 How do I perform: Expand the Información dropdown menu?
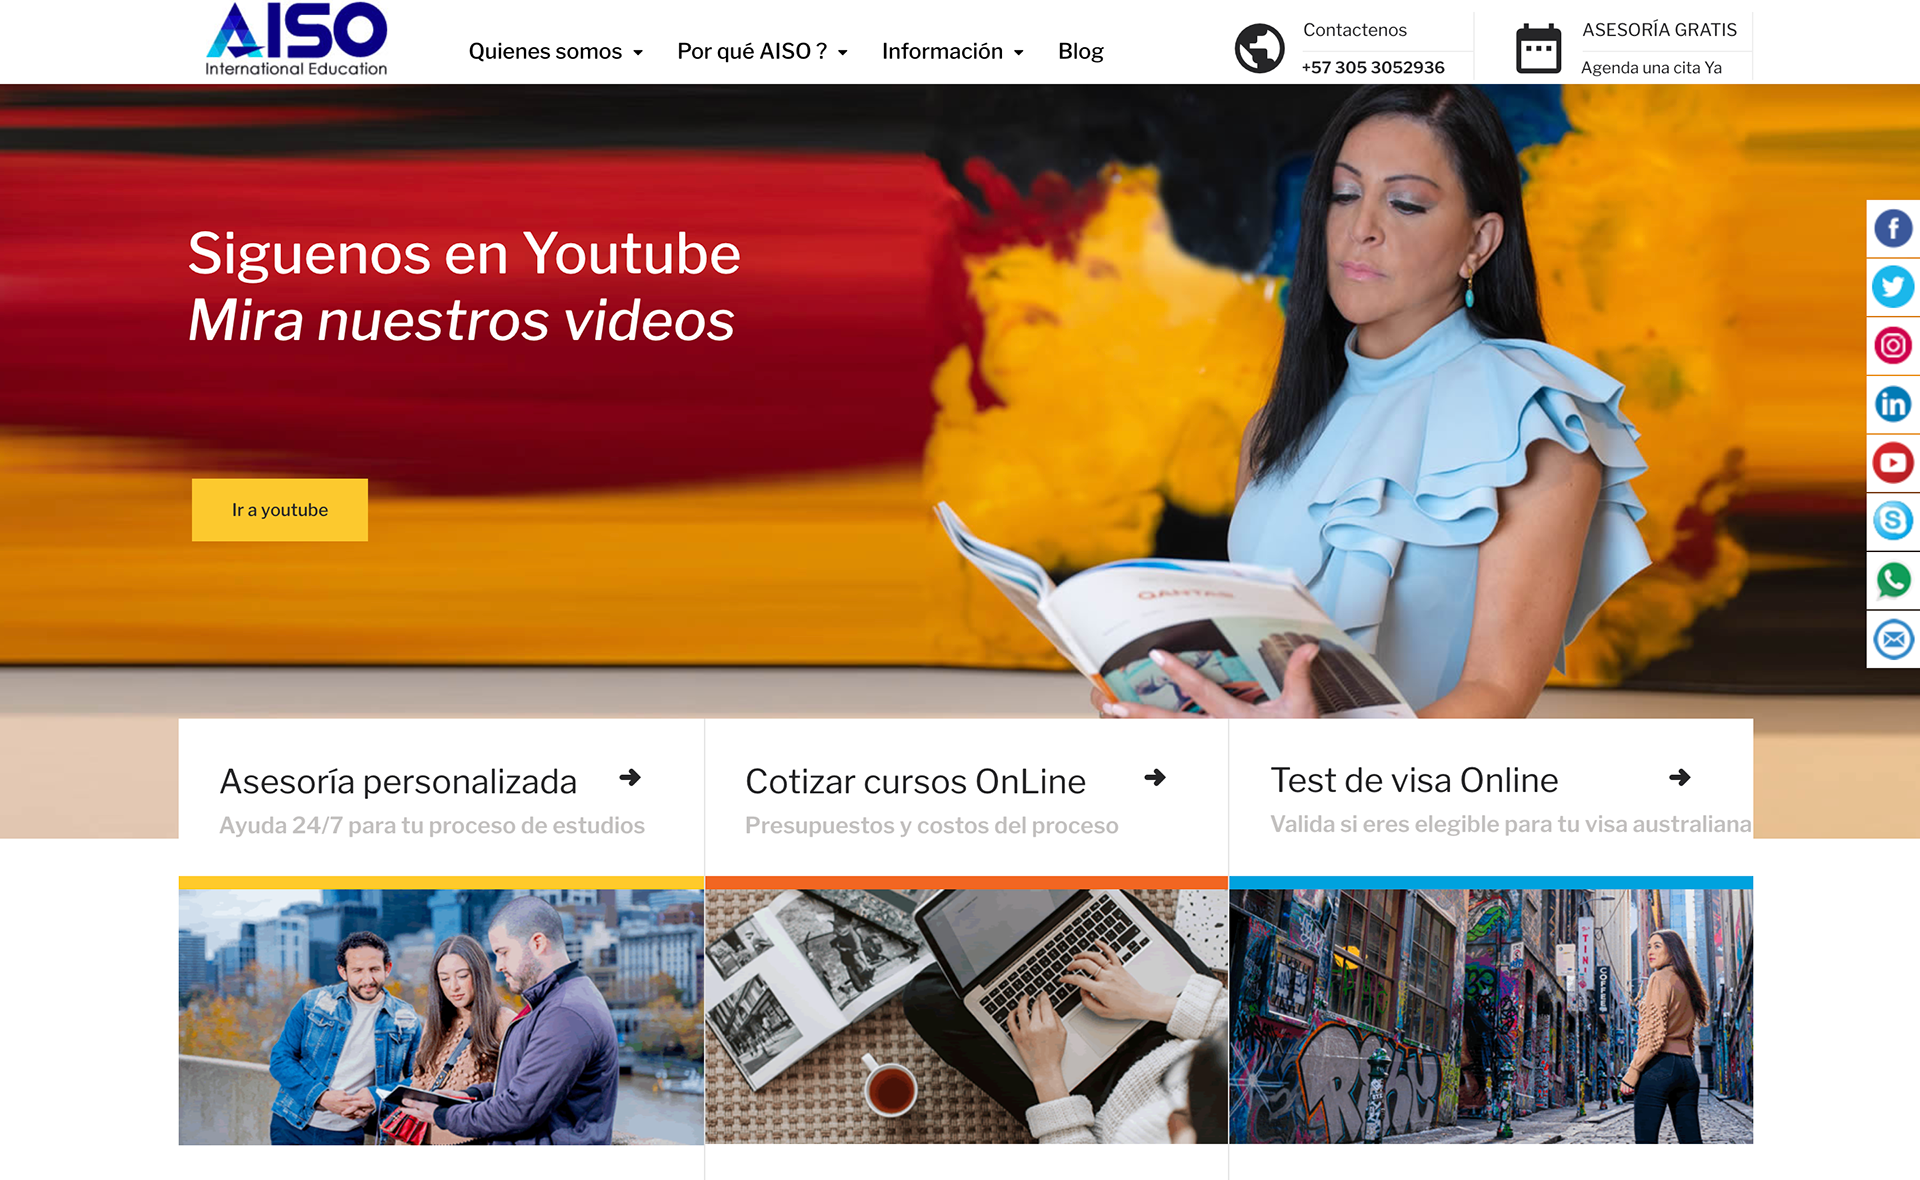click(952, 51)
